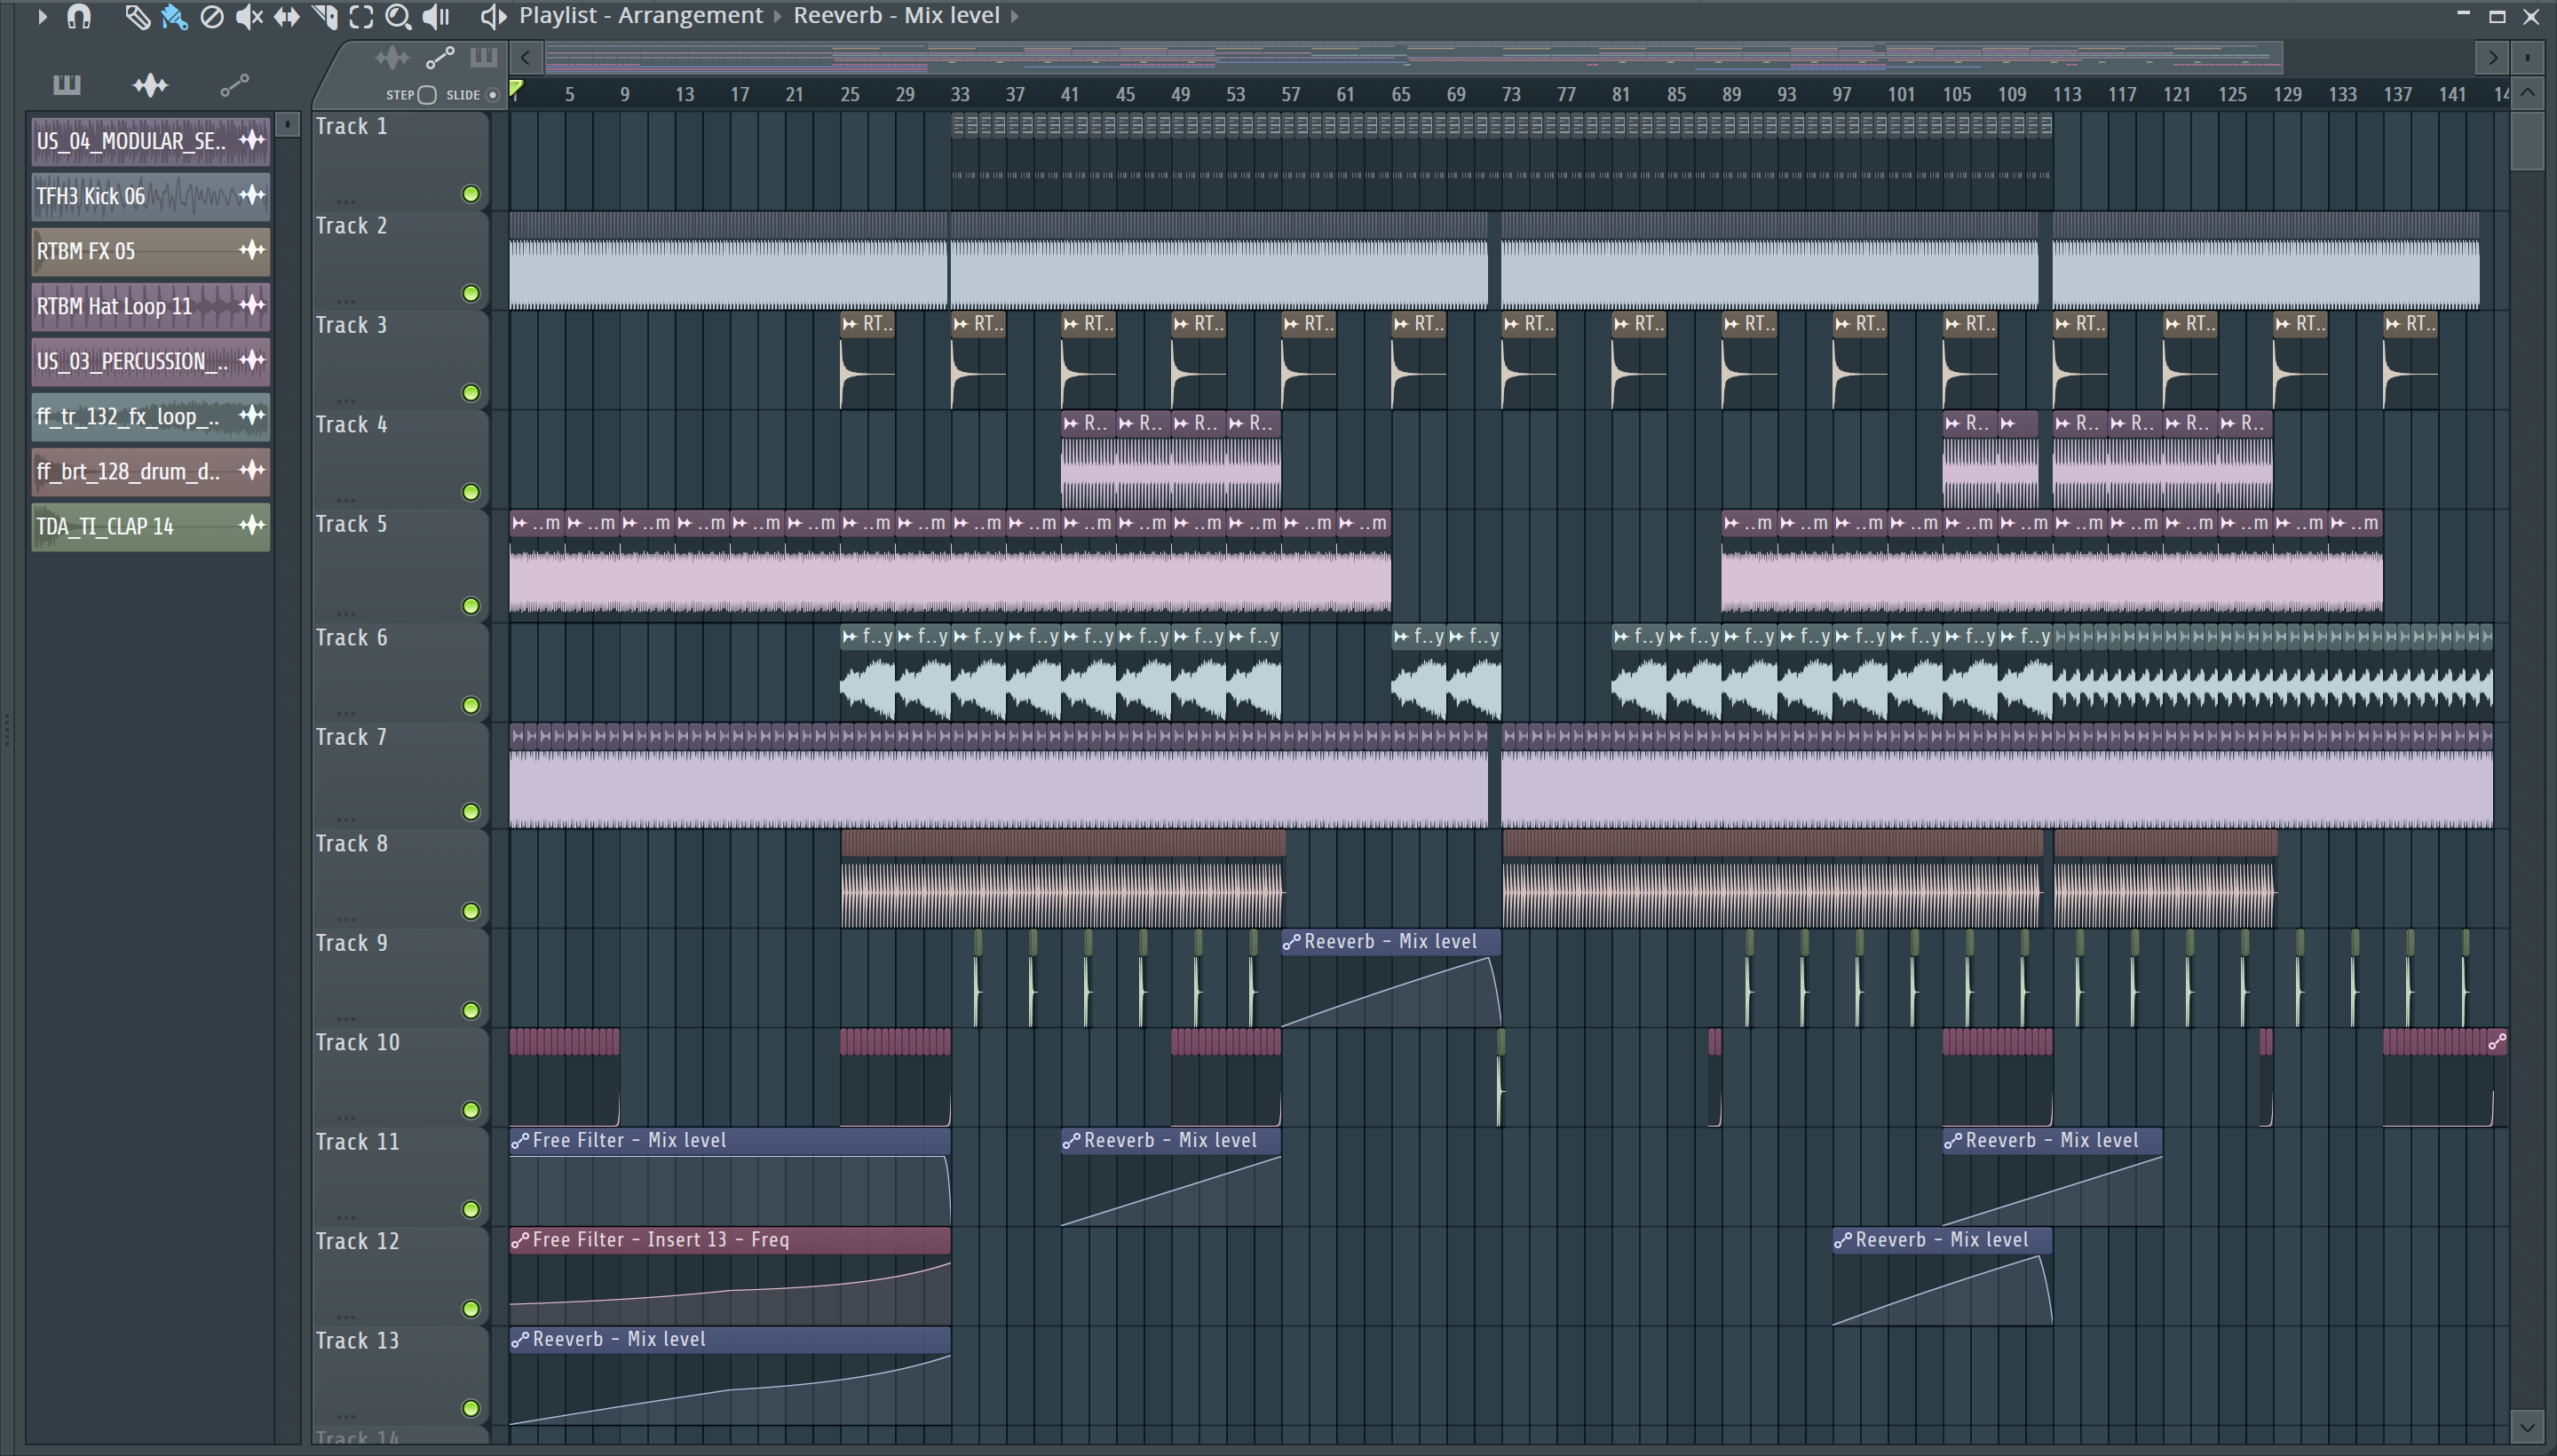Click the vertical scrollbar handle
The image size is (2557, 1456).
[x=2528, y=141]
